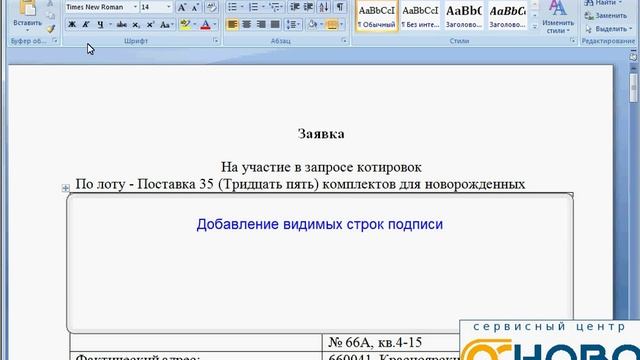640x360 pixels.
Task: Click the grow font size button
Action: (x=182, y=7)
